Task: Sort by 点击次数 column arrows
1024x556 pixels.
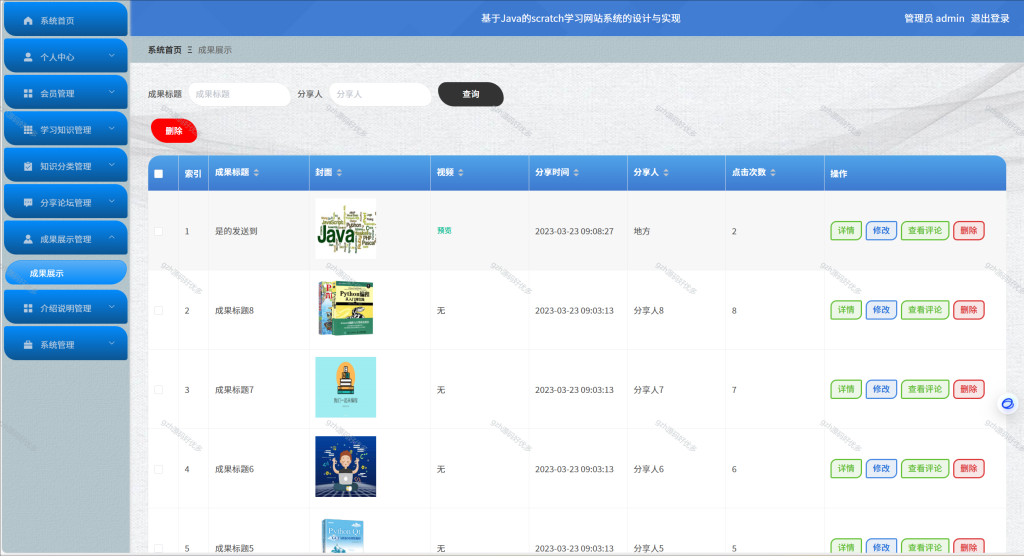Action: [773, 172]
